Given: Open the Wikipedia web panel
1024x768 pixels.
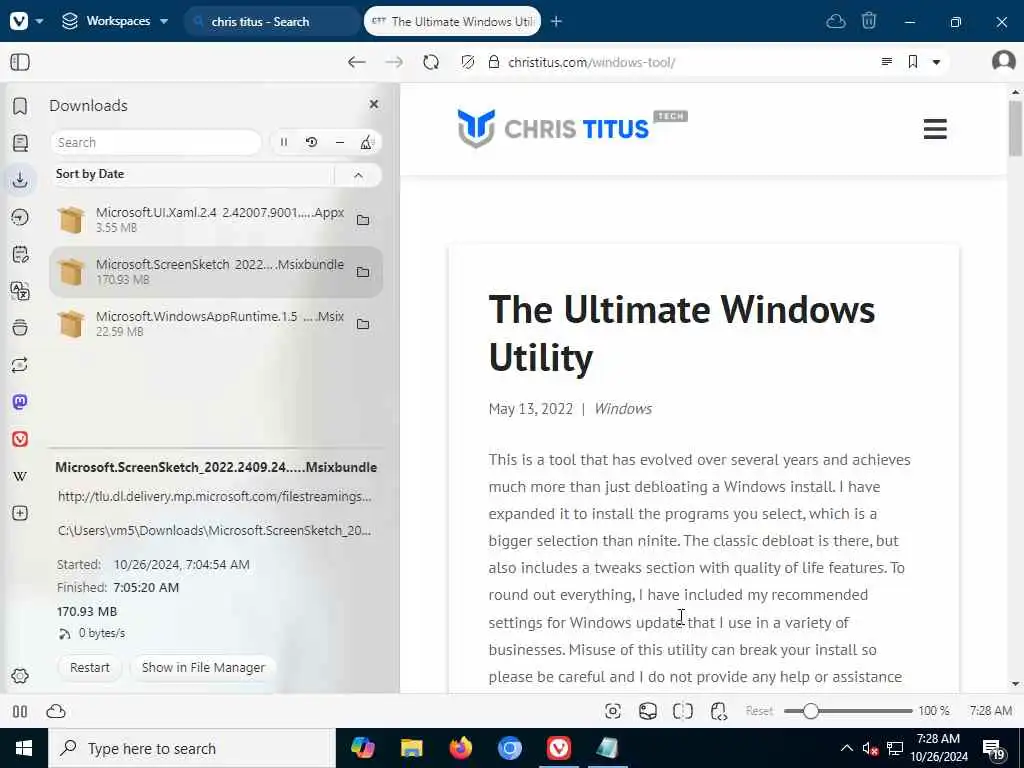Looking at the screenshot, I should (20, 476).
